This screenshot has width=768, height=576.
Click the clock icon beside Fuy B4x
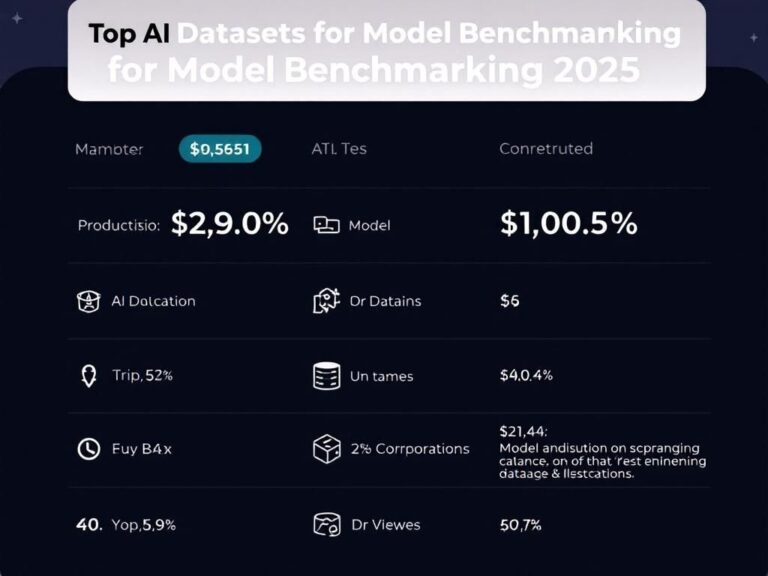pos(88,449)
